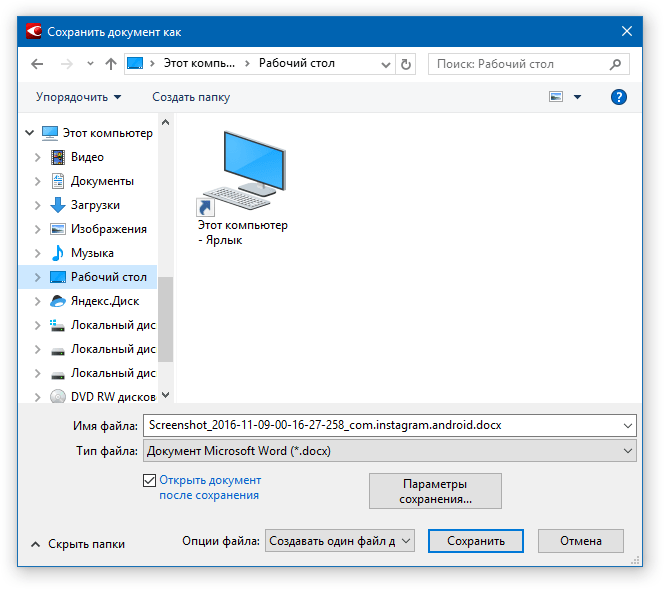Click the Имя файла text field
The width and height of the screenshot is (664, 589).
pyautogui.click(x=381, y=425)
